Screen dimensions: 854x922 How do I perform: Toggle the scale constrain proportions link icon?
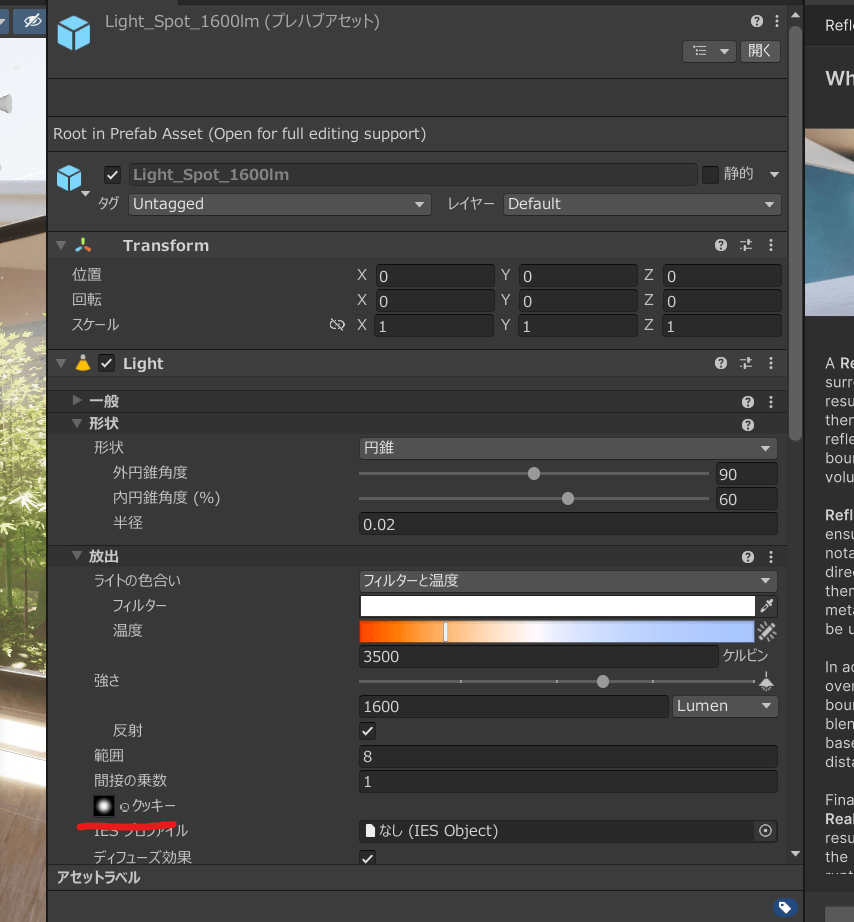click(337, 325)
